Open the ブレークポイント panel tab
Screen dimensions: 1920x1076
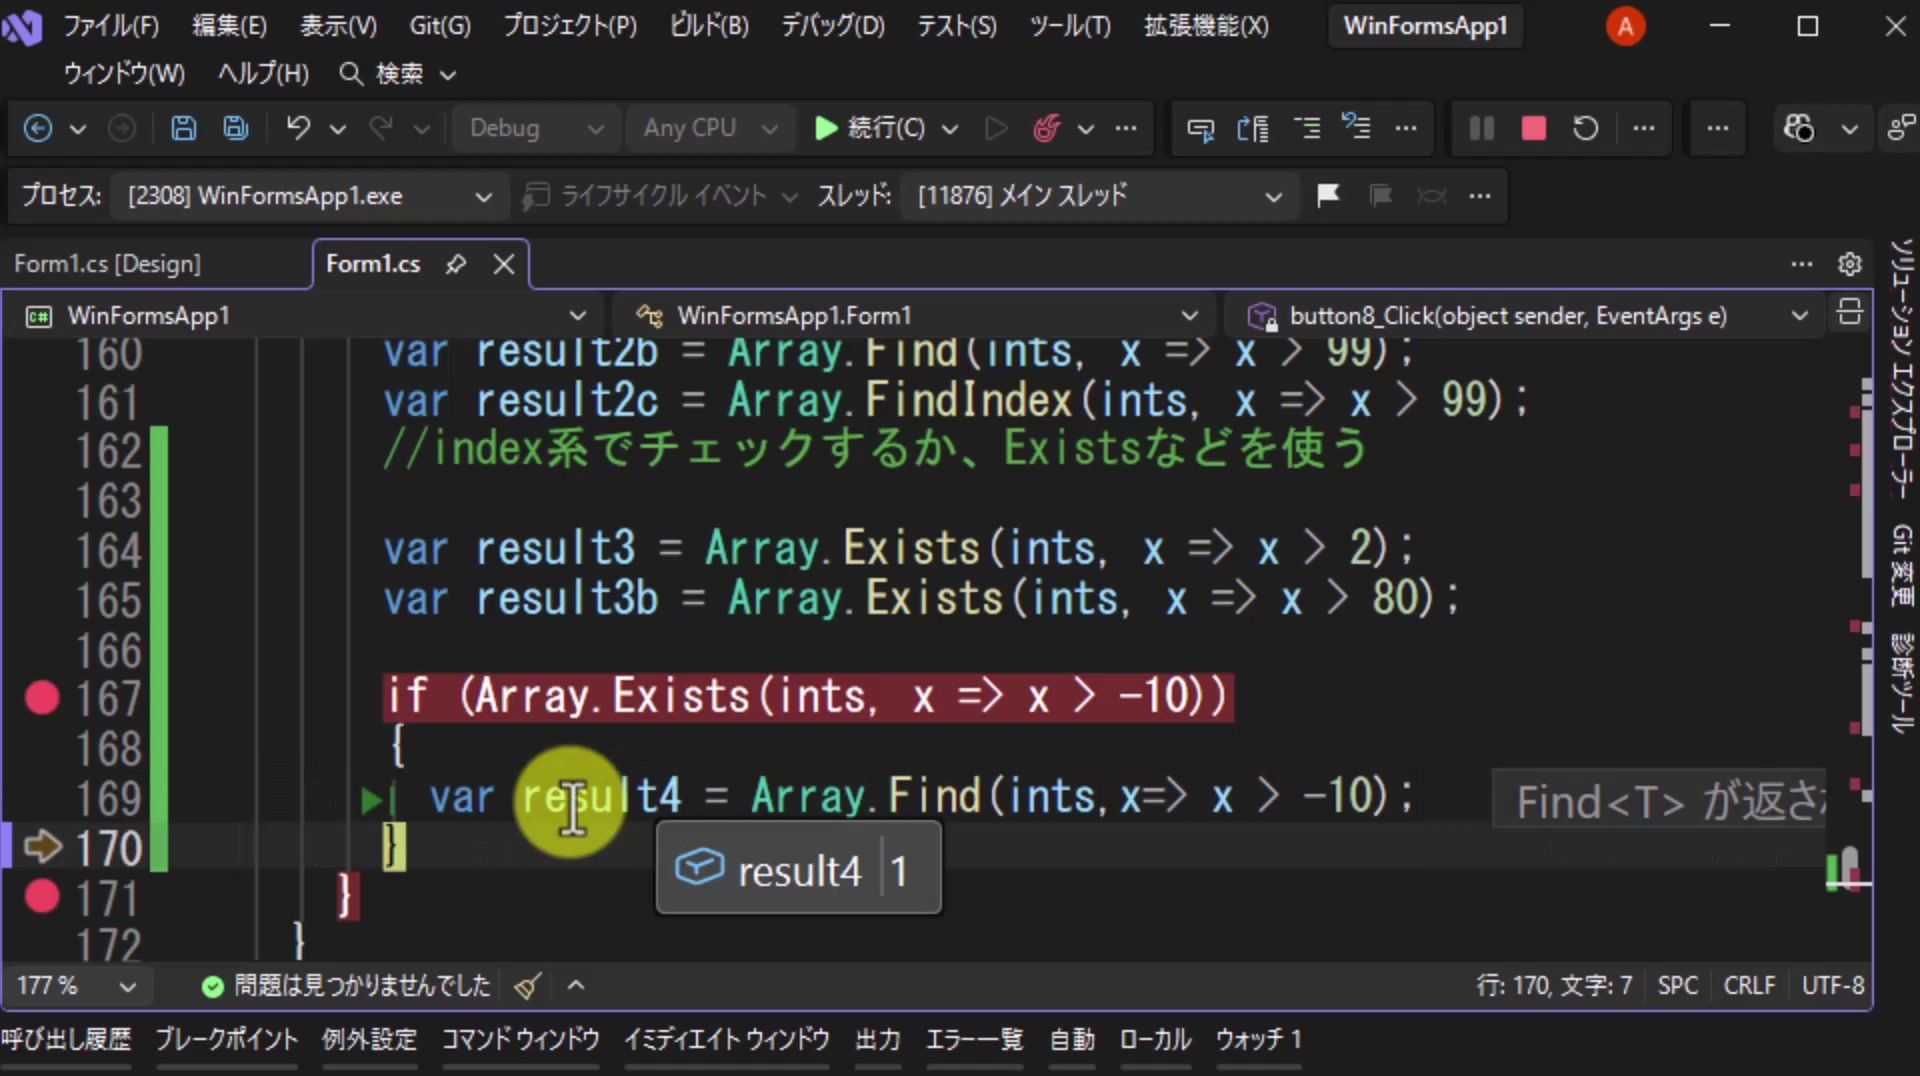[227, 1040]
